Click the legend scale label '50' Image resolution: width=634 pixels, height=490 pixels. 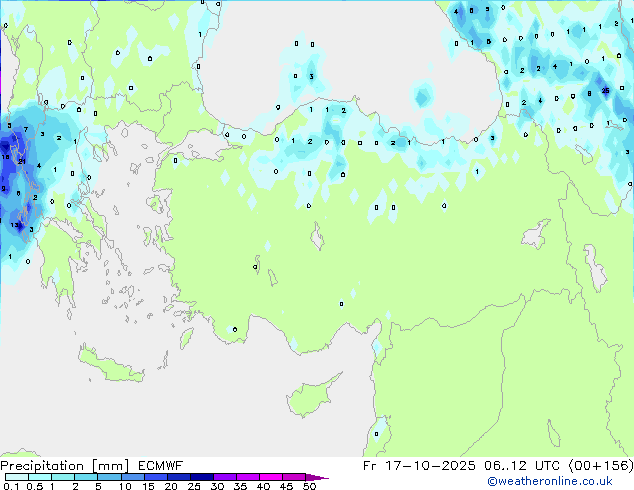309,486
